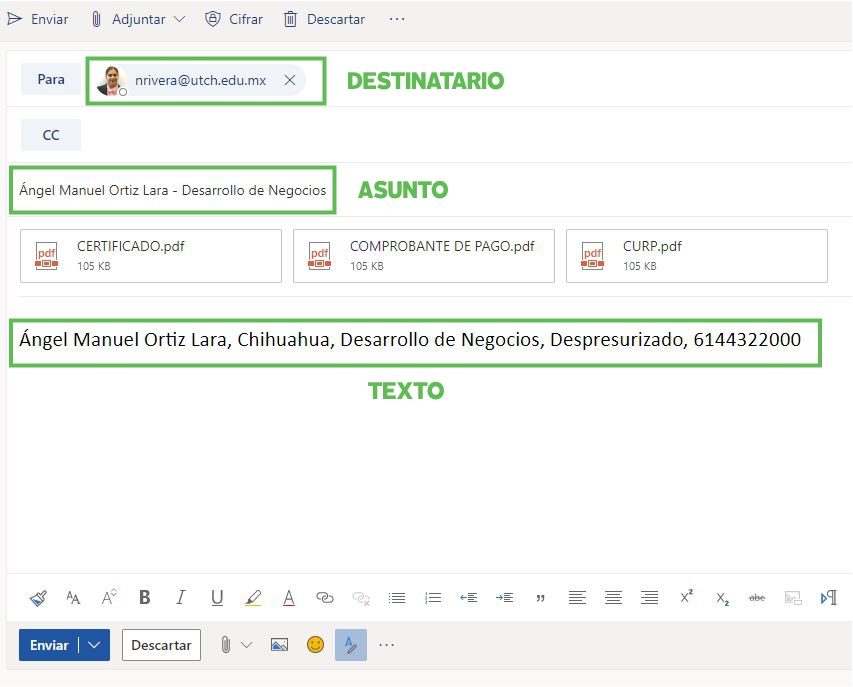Toggle underline text formatting
The width and height of the screenshot is (853, 687).
pyautogui.click(x=217, y=597)
